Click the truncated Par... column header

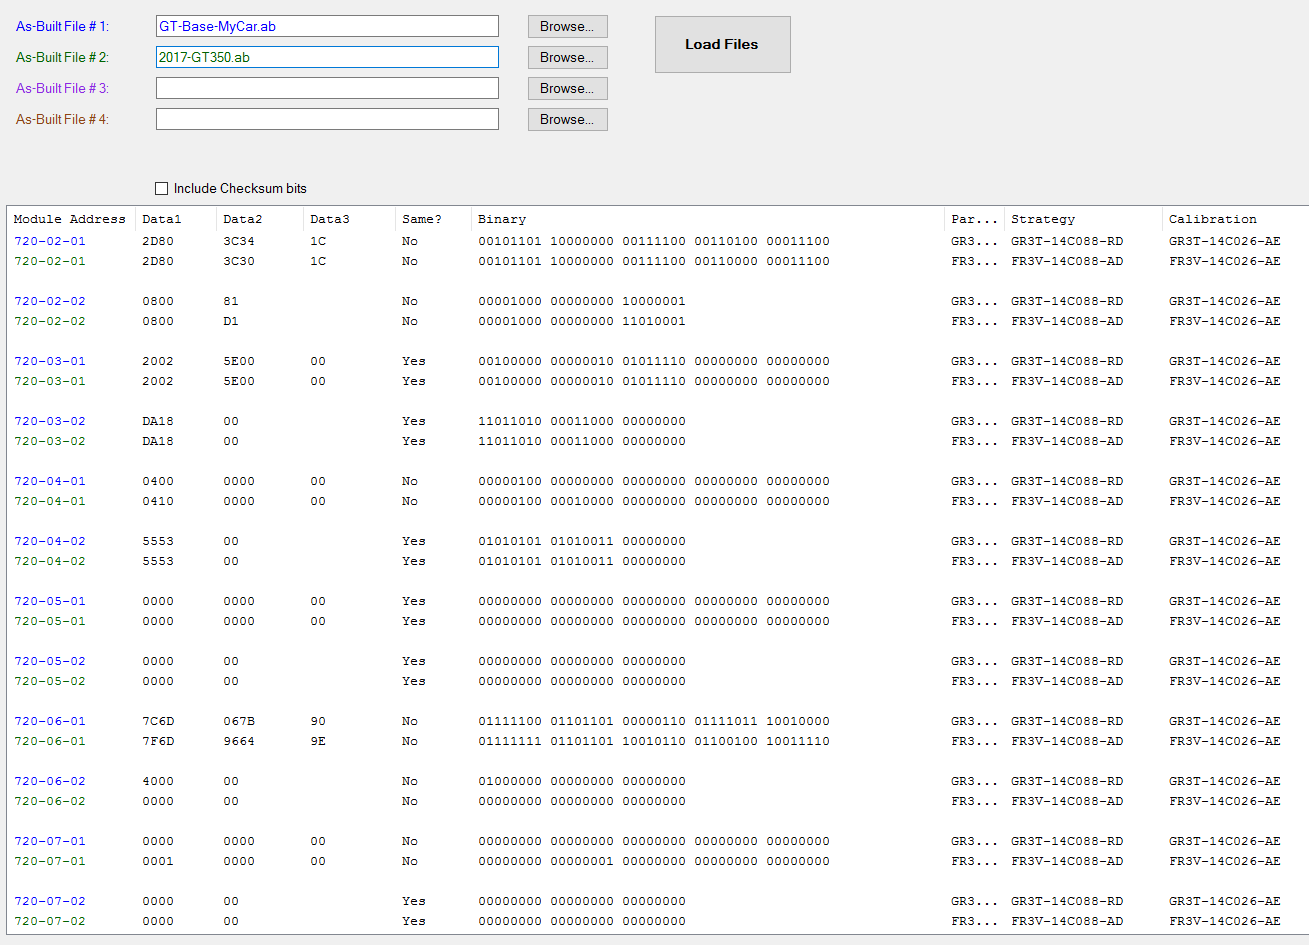tap(974, 219)
